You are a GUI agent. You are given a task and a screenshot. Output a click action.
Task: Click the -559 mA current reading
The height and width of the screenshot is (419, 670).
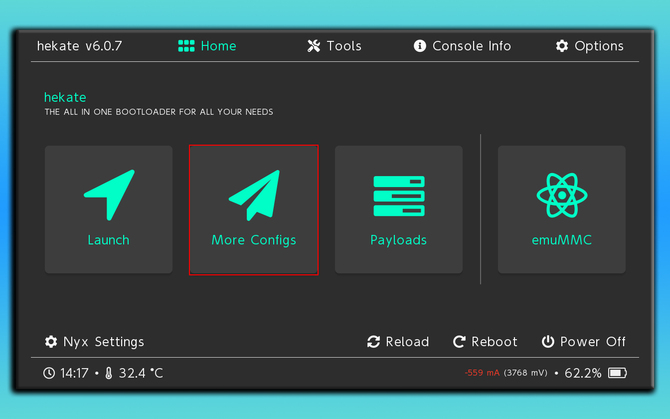[482, 373]
